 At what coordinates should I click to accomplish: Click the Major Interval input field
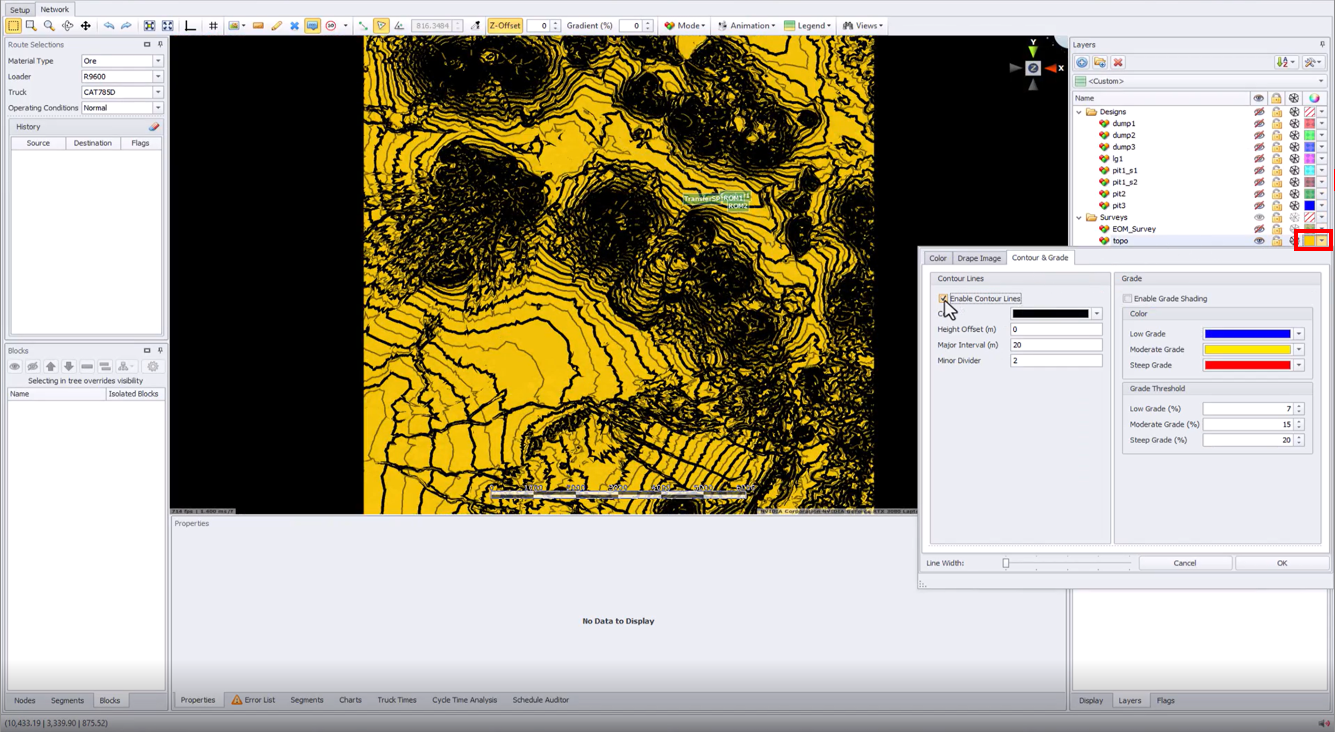pos(1055,345)
